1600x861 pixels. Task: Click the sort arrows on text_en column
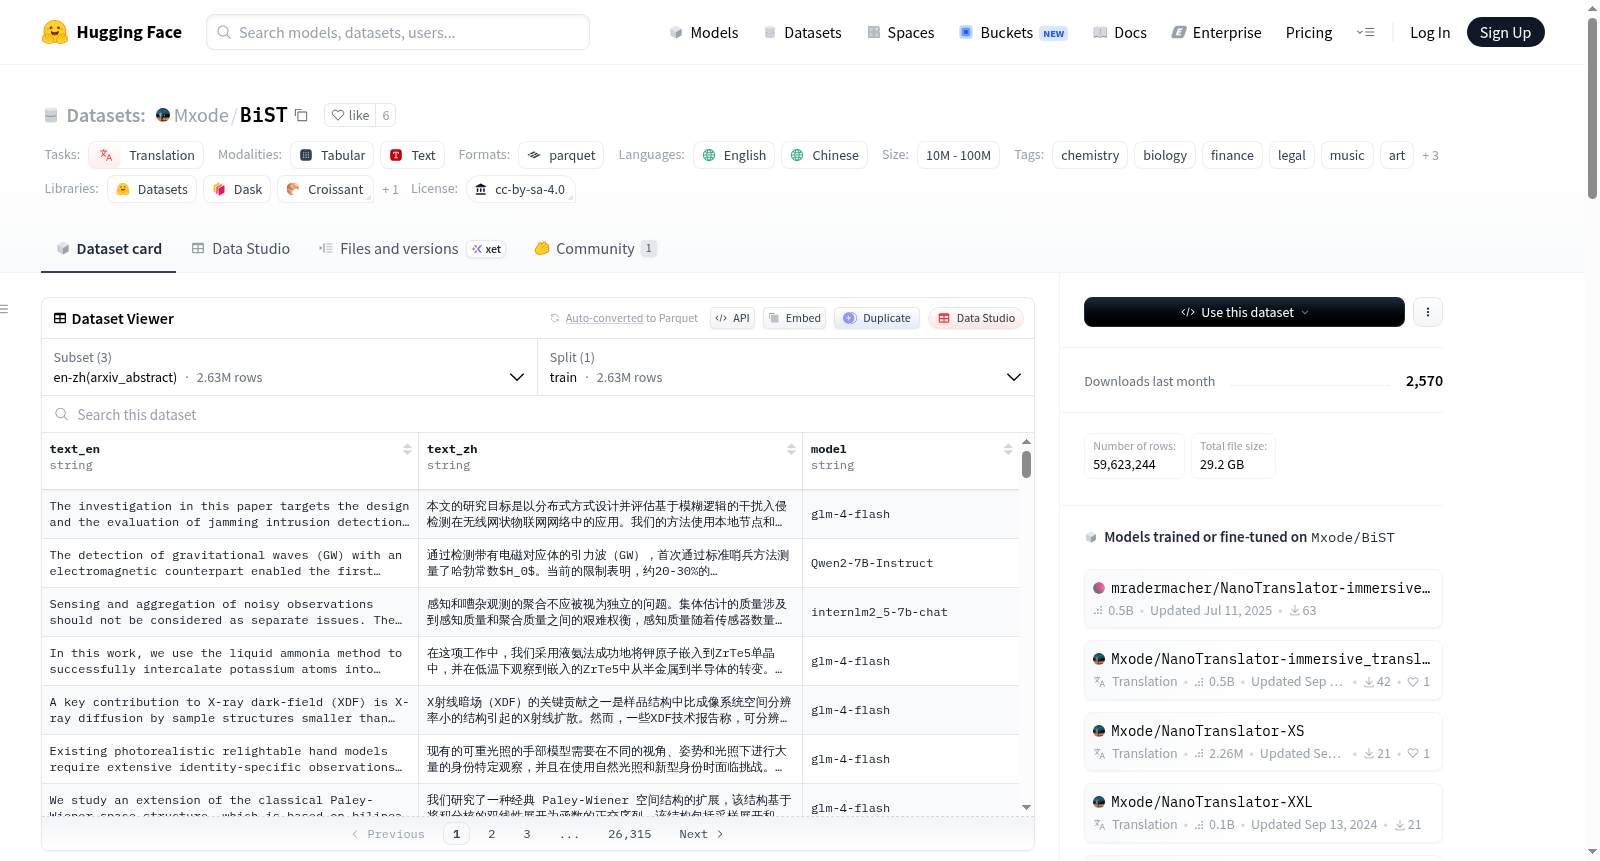pyautogui.click(x=407, y=450)
